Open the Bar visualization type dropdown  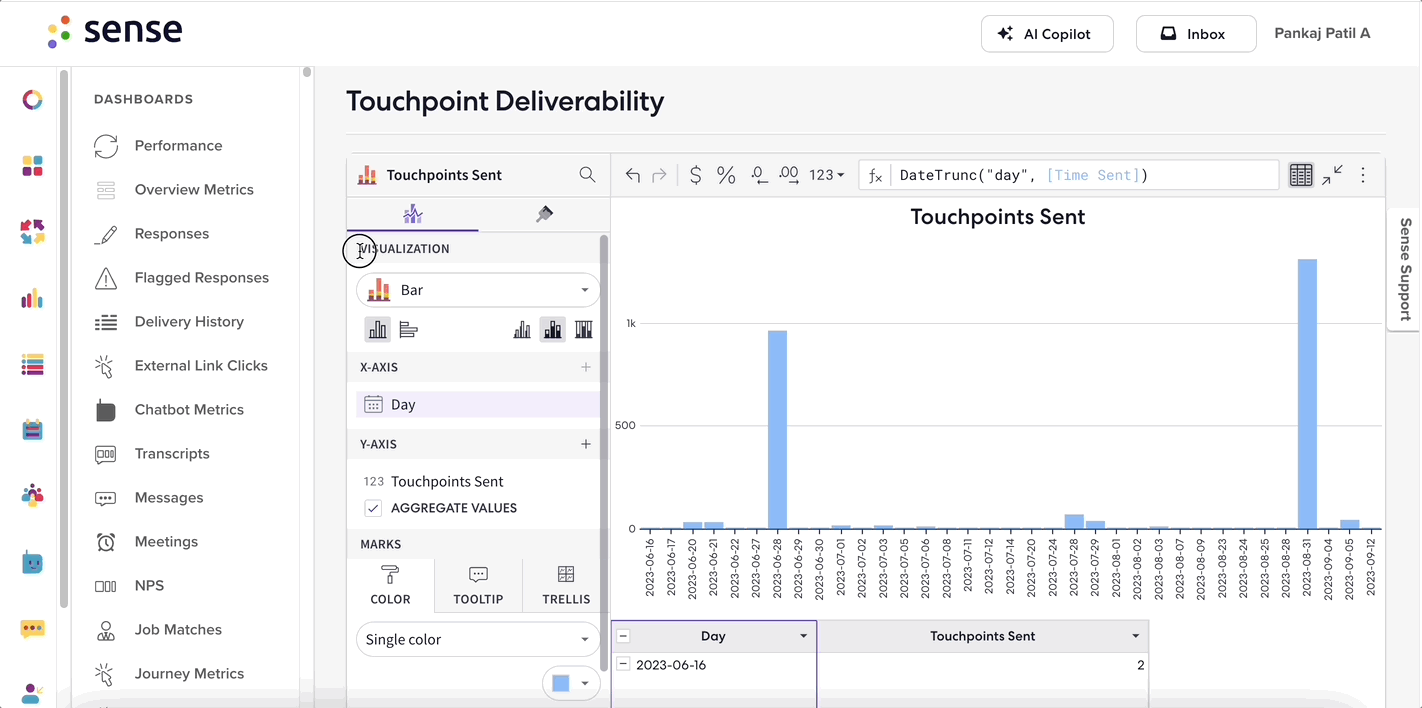(478, 290)
